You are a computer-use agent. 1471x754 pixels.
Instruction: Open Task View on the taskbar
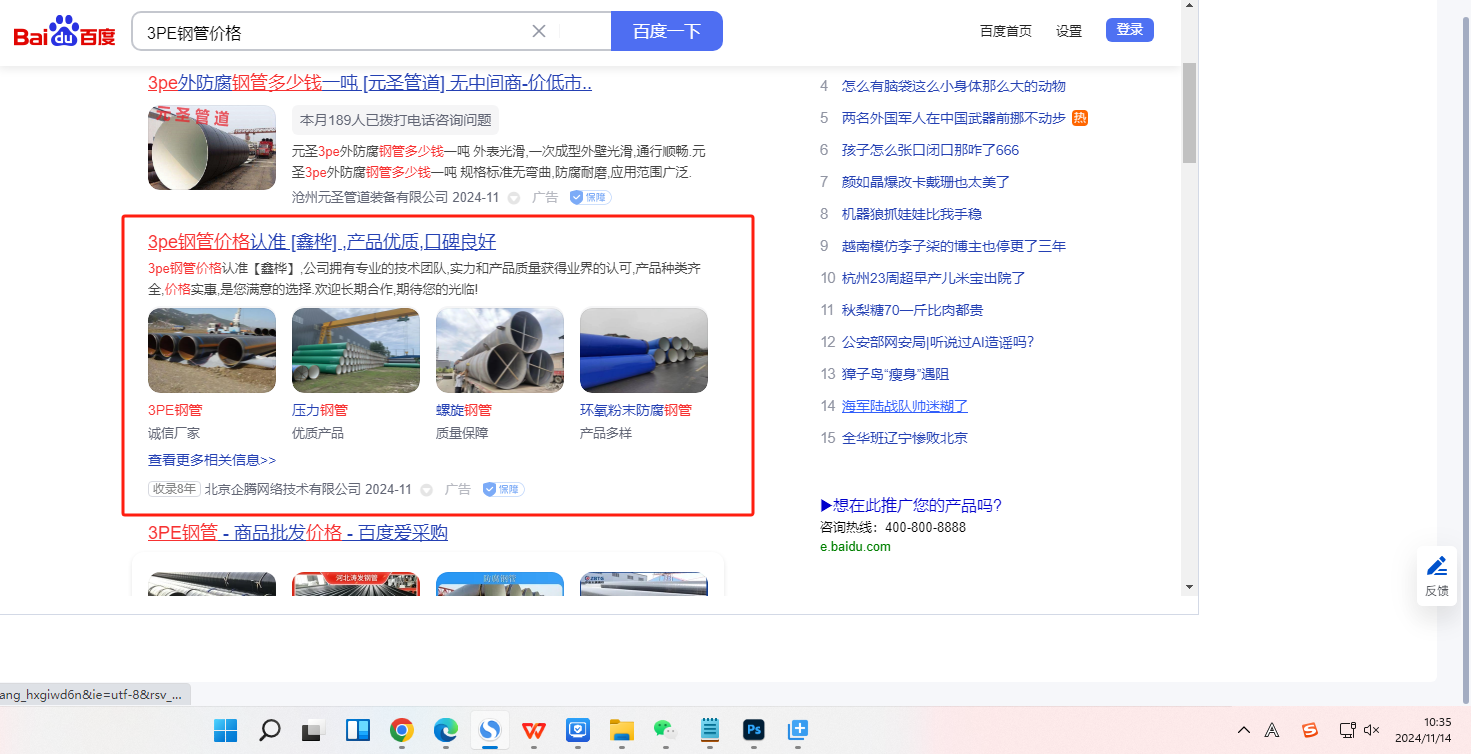click(x=313, y=730)
